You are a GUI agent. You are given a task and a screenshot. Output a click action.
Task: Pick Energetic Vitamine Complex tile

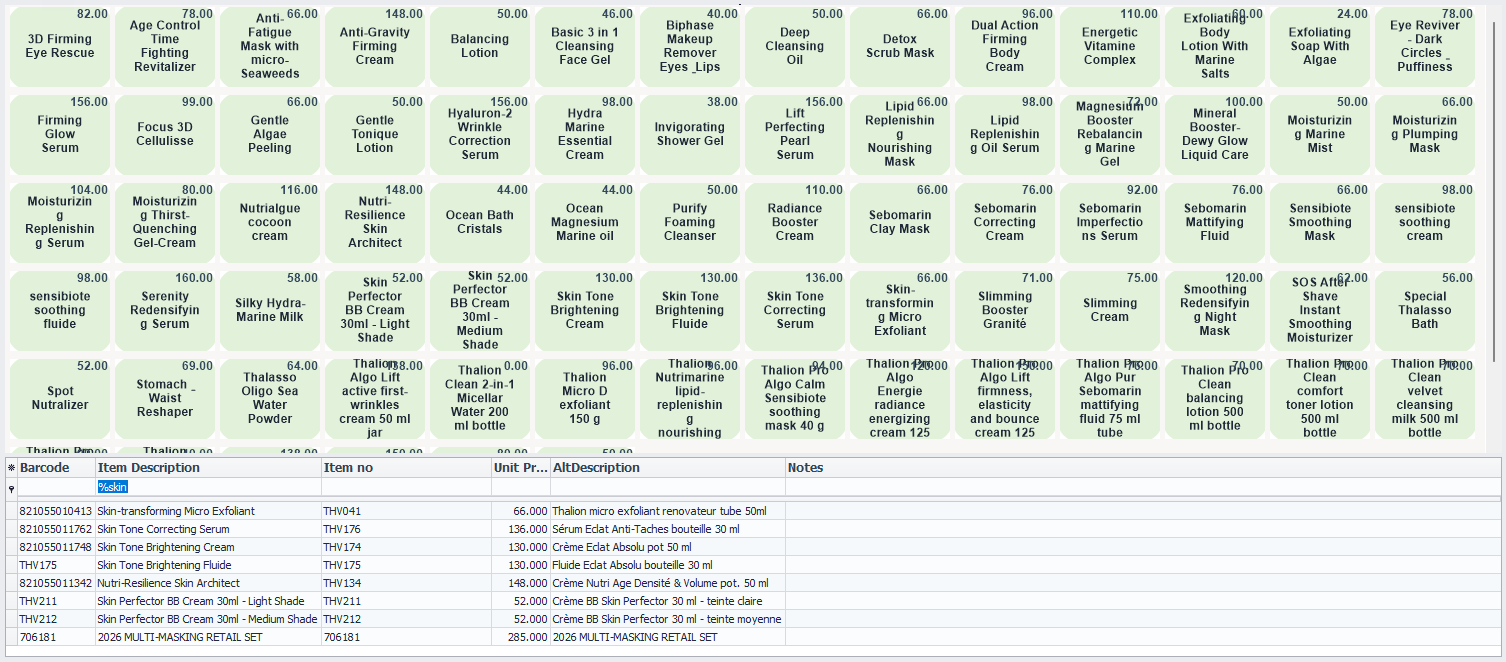[1110, 47]
